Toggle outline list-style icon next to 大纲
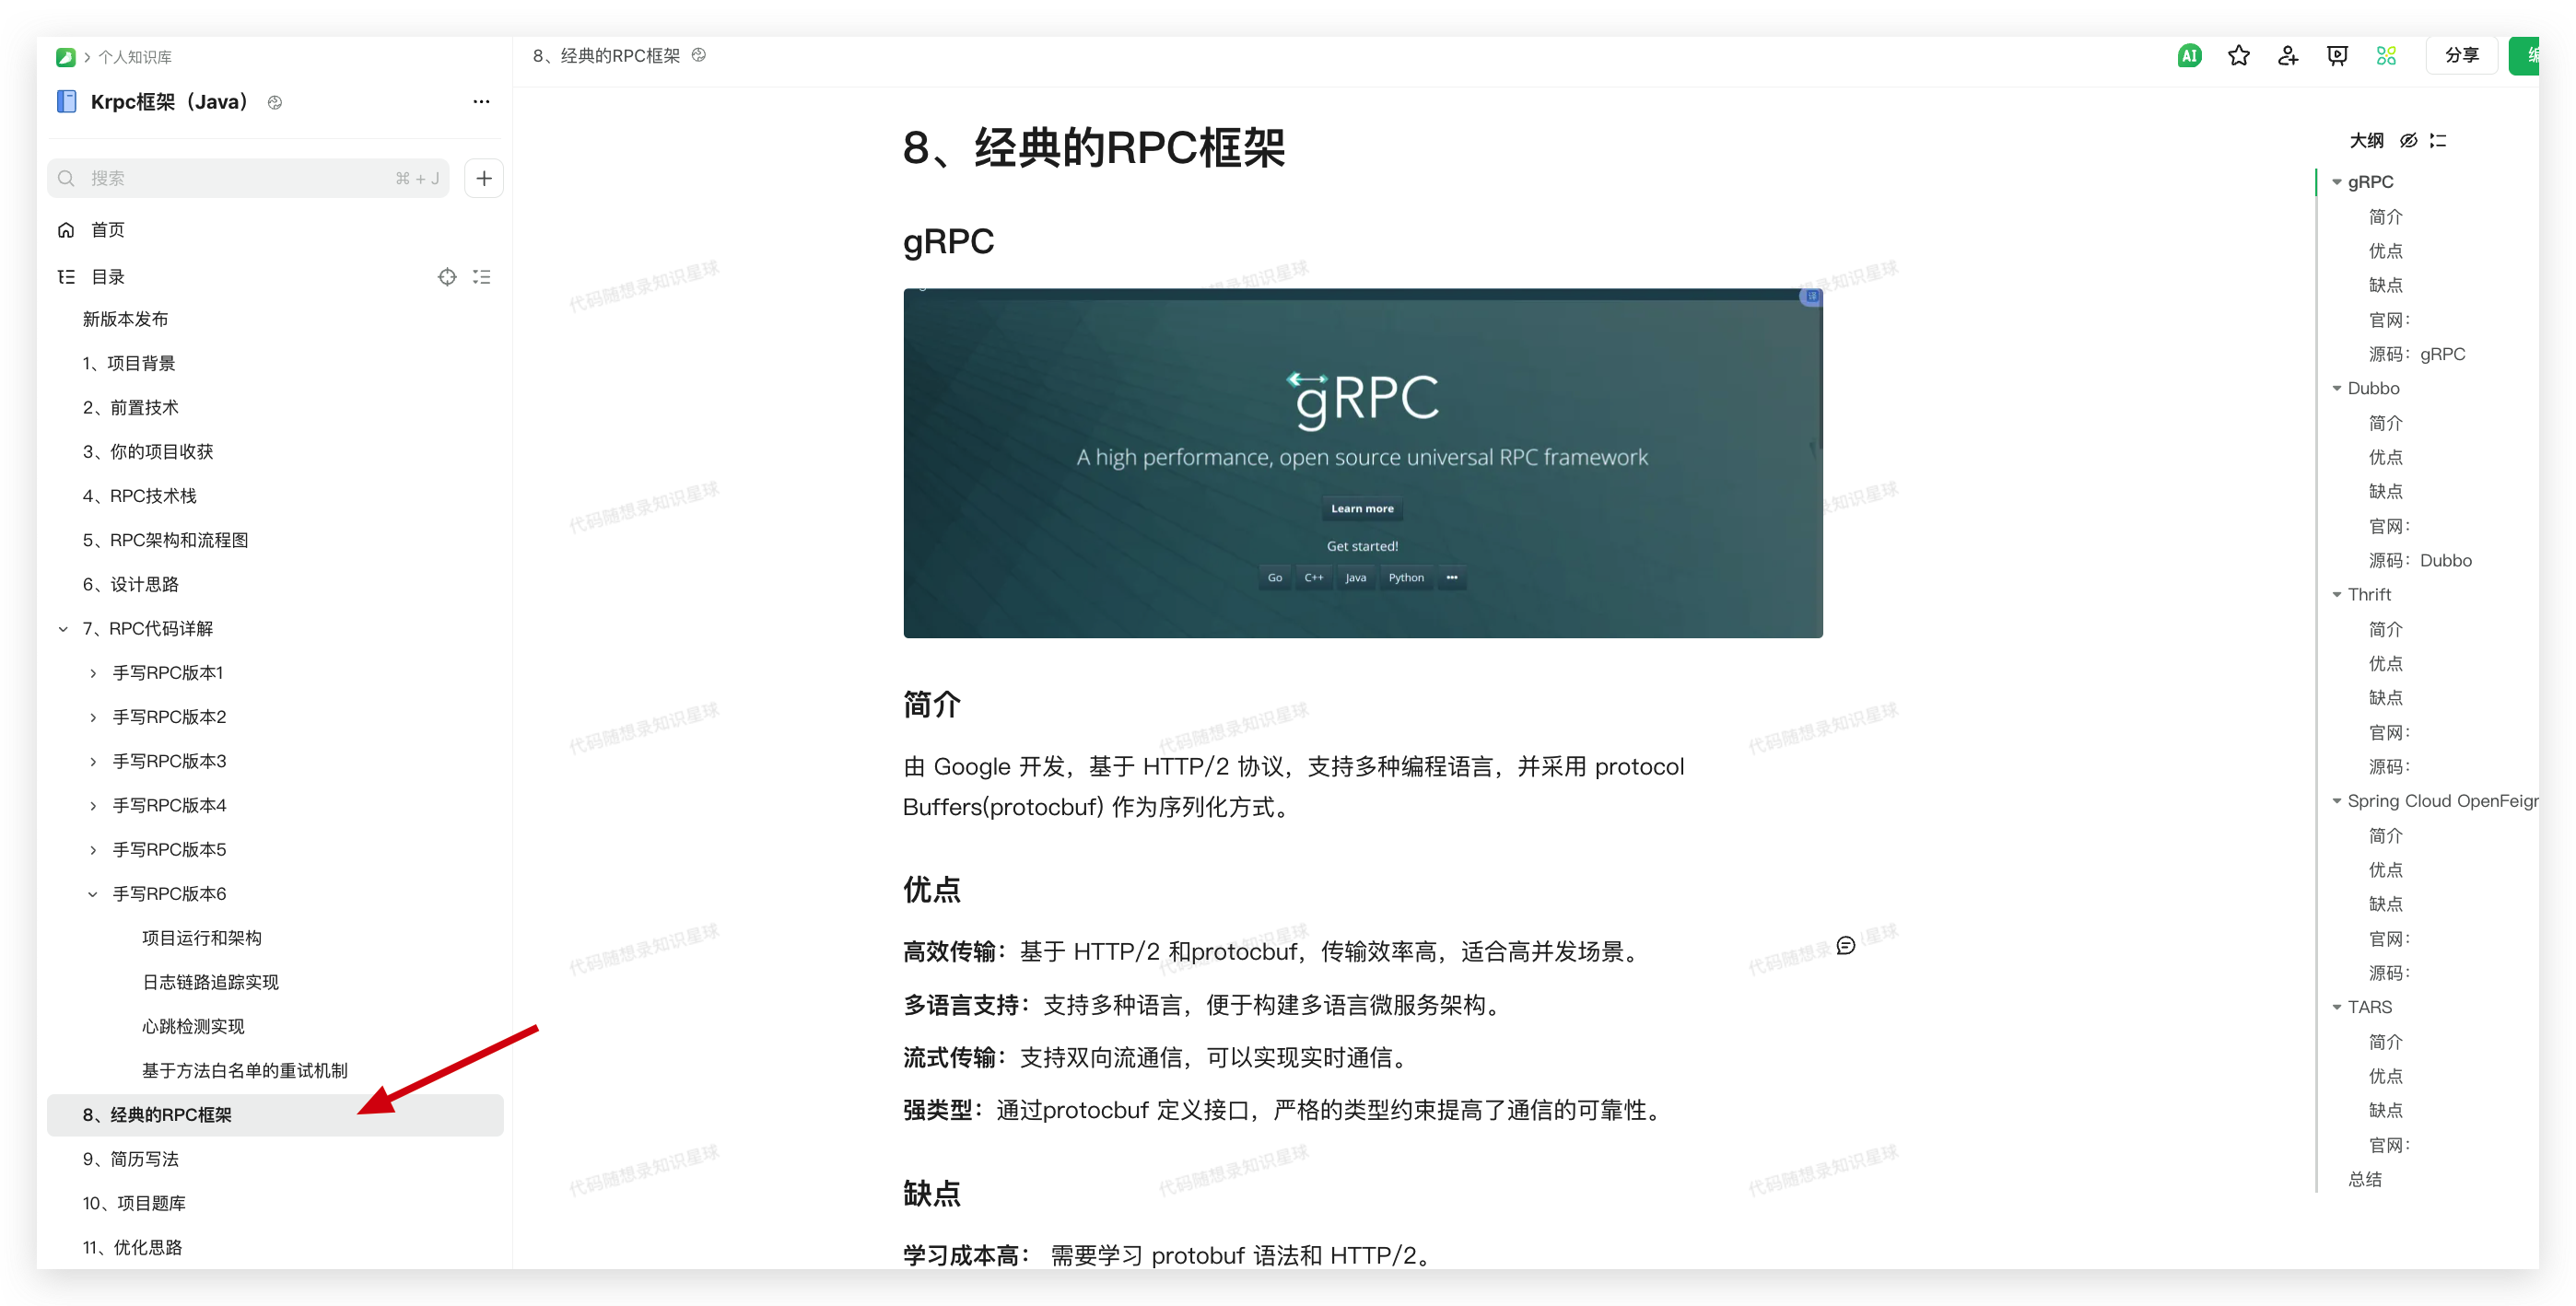2576x1306 pixels. [2438, 141]
